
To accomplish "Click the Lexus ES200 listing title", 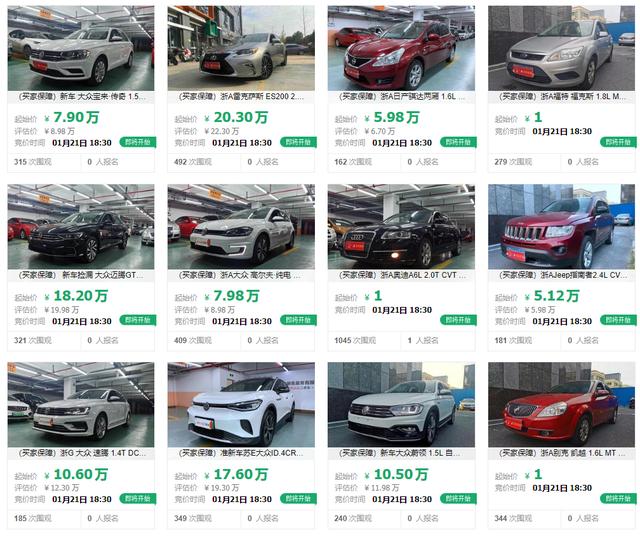I will [241, 97].
